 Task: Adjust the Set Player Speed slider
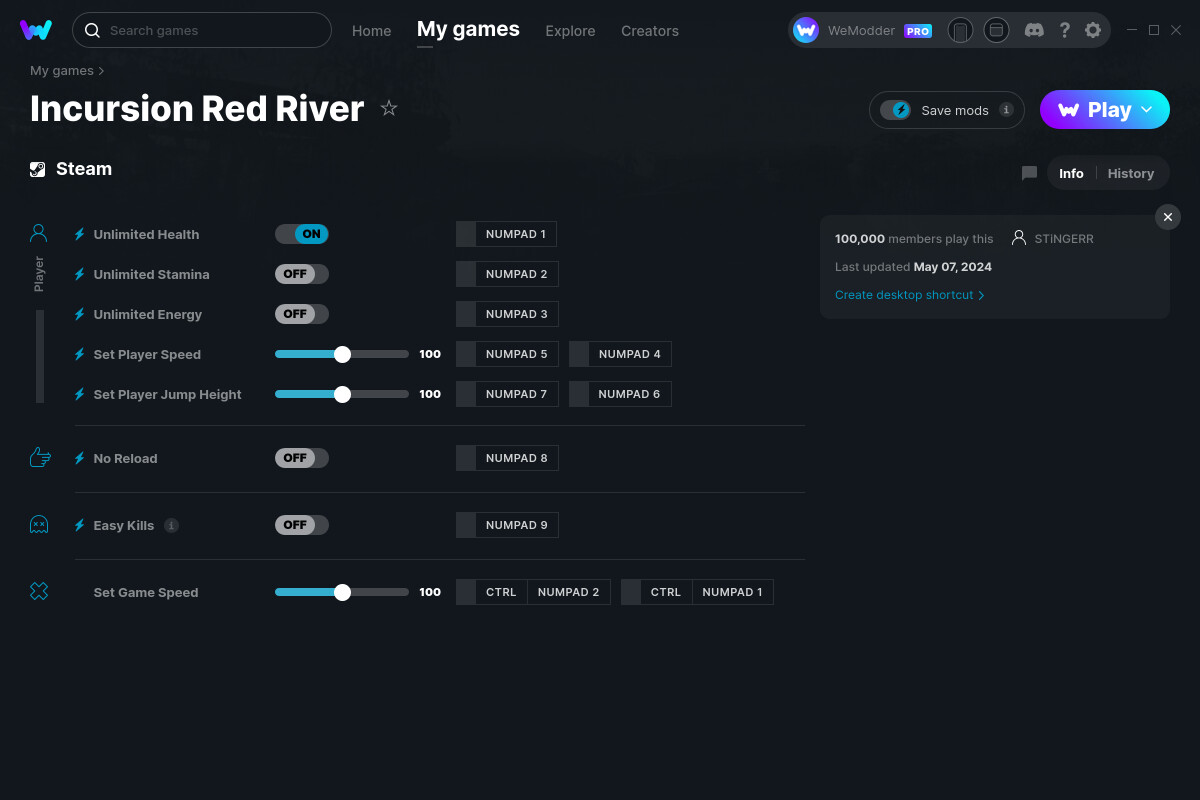[x=342, y=353]
